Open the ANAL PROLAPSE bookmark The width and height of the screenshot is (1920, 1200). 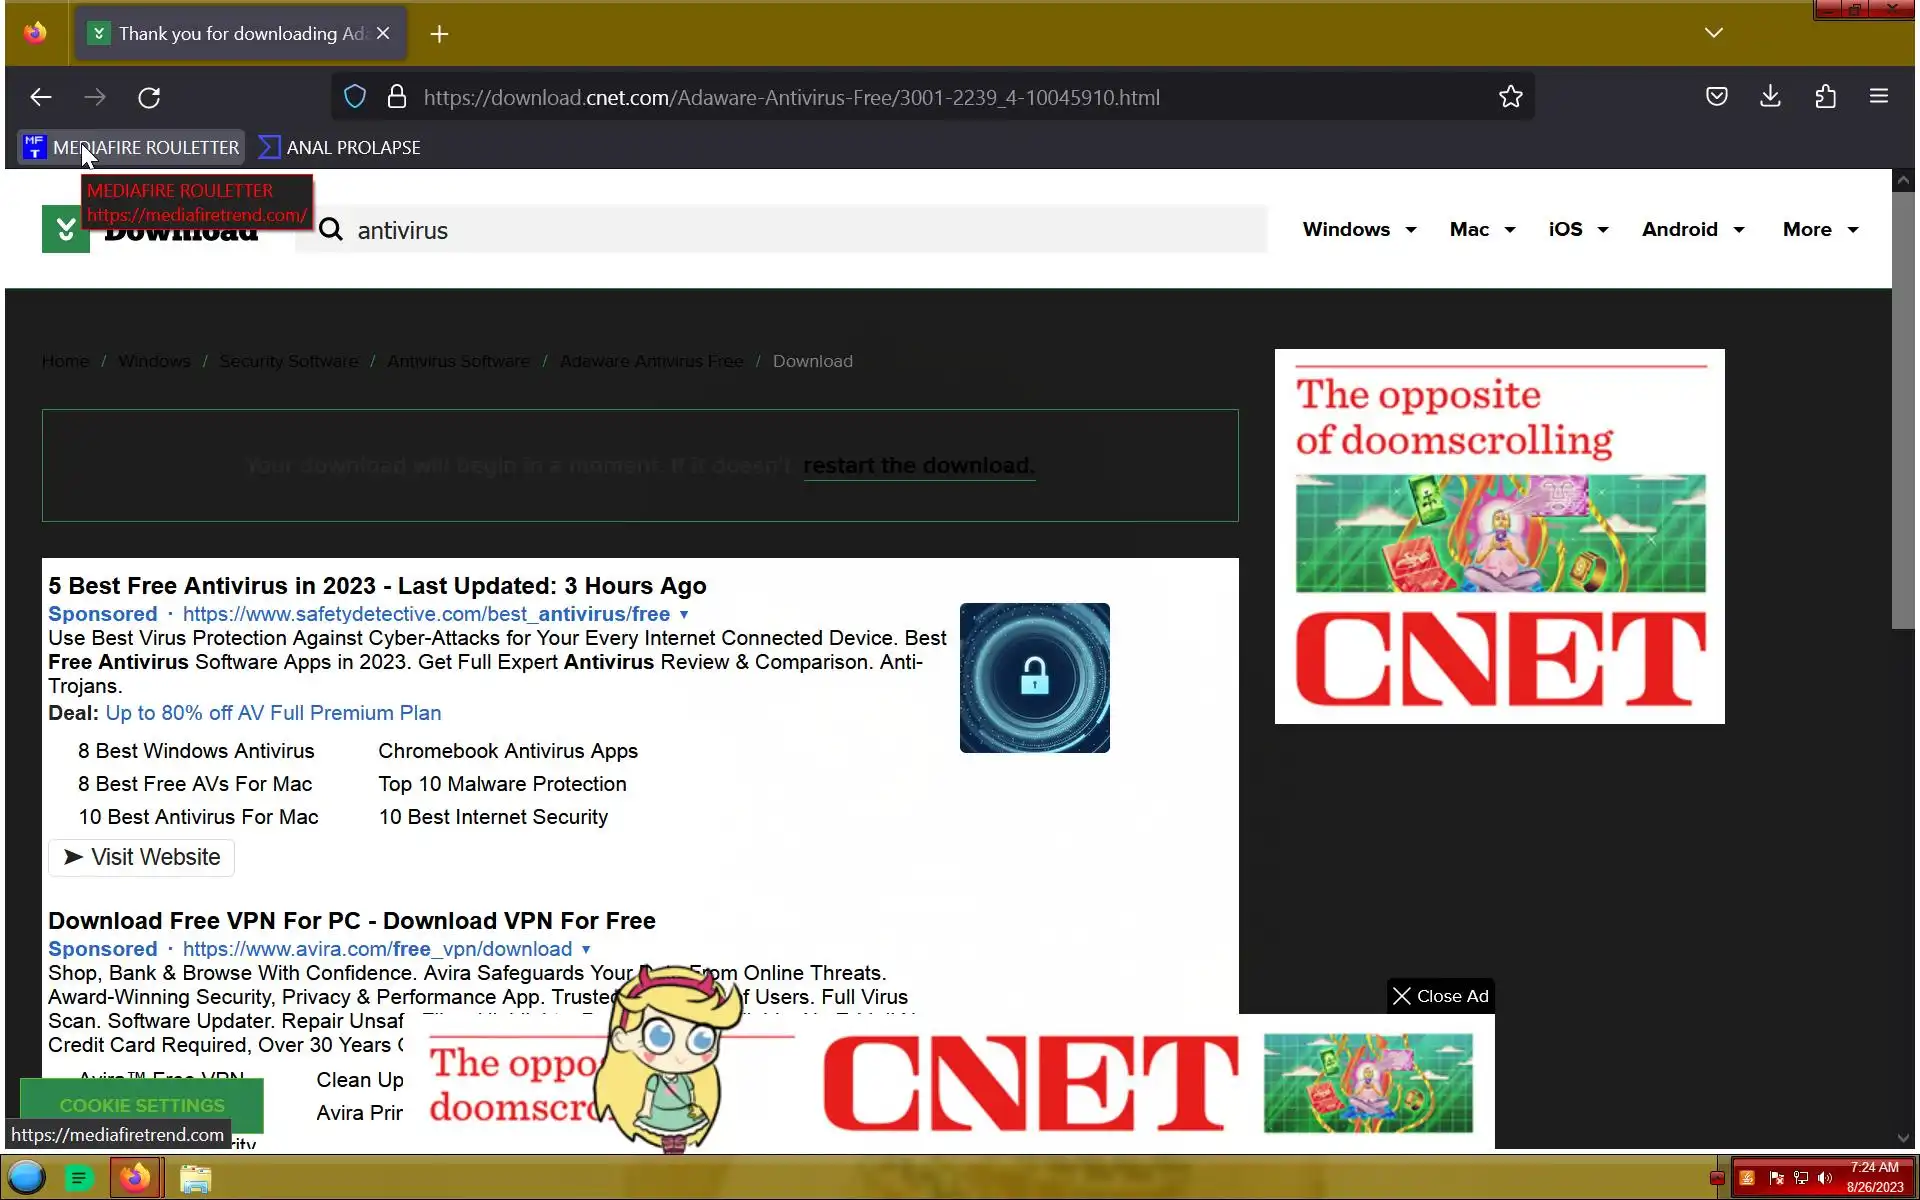pyautogui.click(x=340, y=148)
